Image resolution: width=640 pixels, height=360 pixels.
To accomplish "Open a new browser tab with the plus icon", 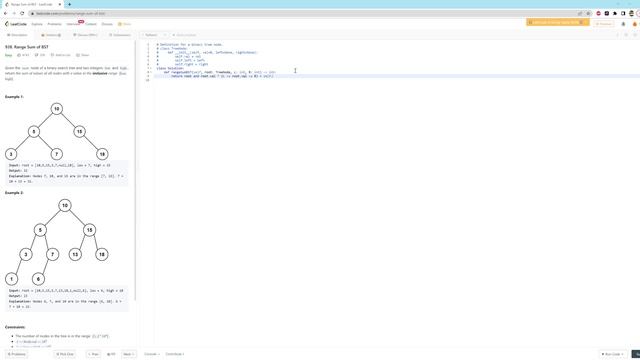I will pyautogui.click(x=69, y=4).
